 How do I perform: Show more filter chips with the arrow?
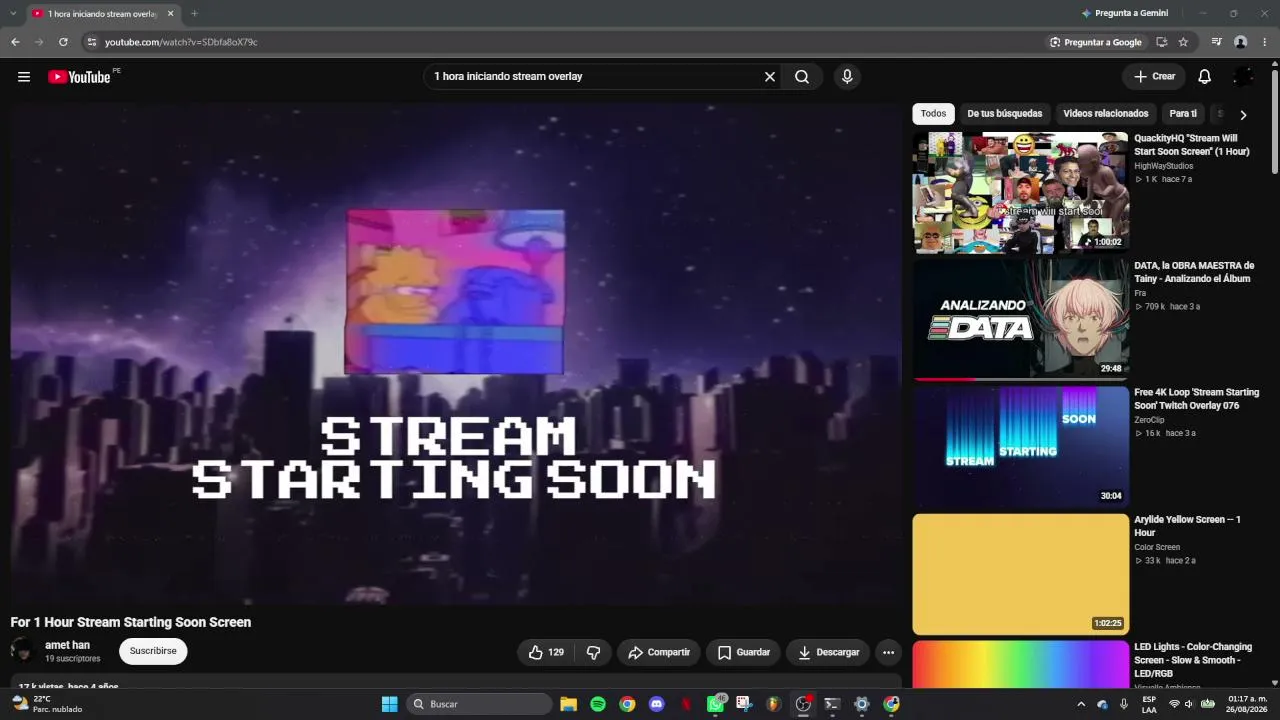(x=1243, y=114)
